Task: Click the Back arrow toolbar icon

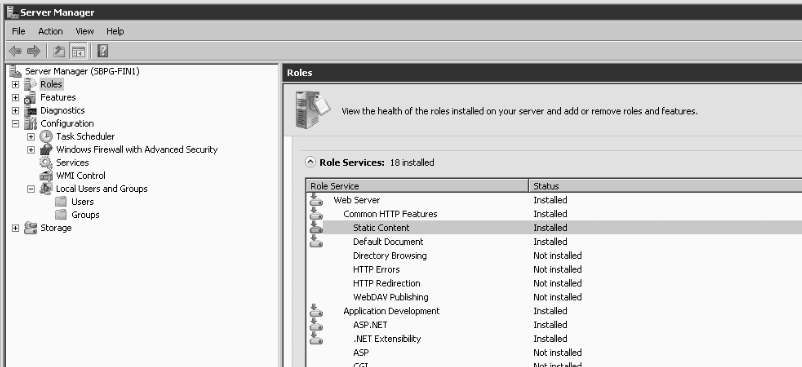Action: click(x=16, y=51)
